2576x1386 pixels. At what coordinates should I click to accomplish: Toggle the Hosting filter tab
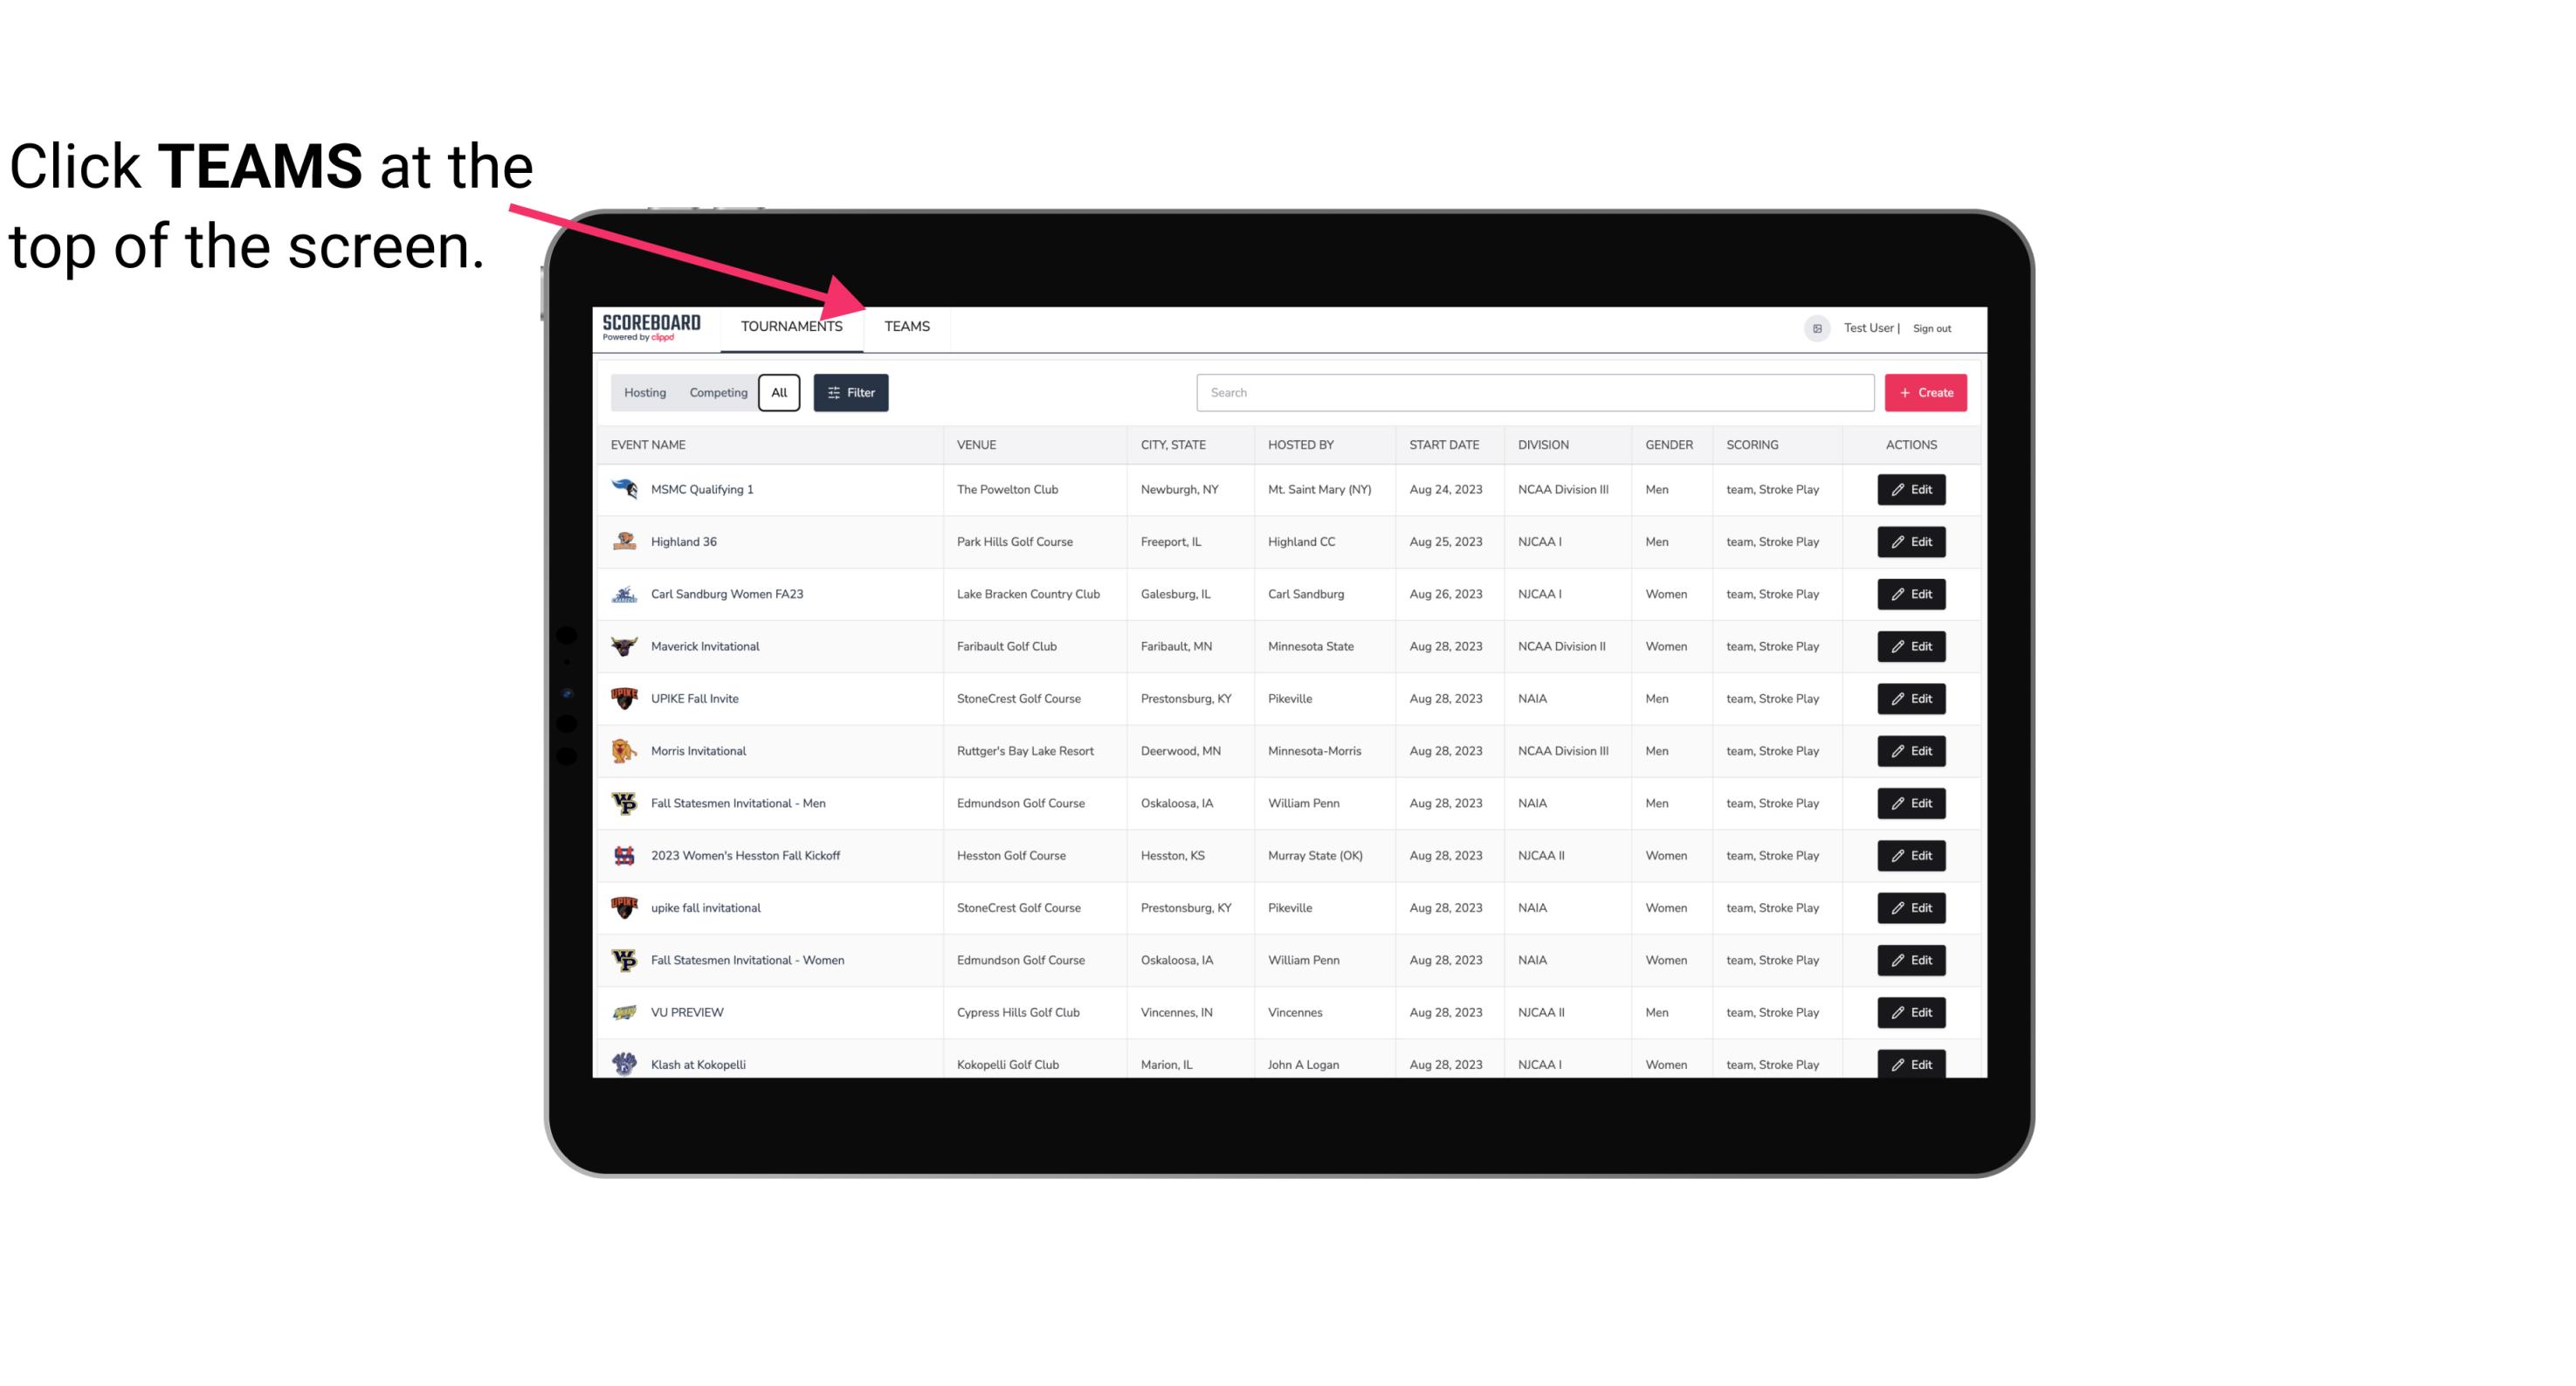pos(644,393)
